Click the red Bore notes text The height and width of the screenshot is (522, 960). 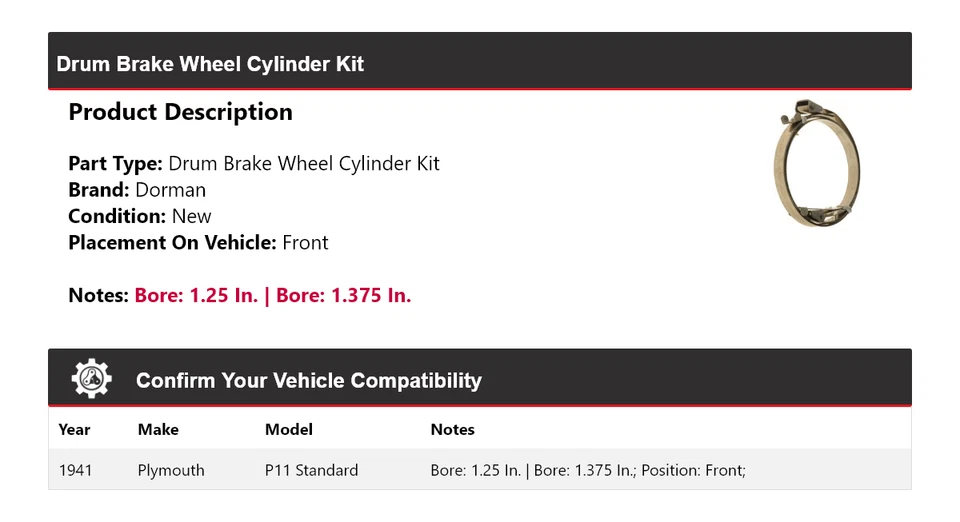[x=273, y=295]
